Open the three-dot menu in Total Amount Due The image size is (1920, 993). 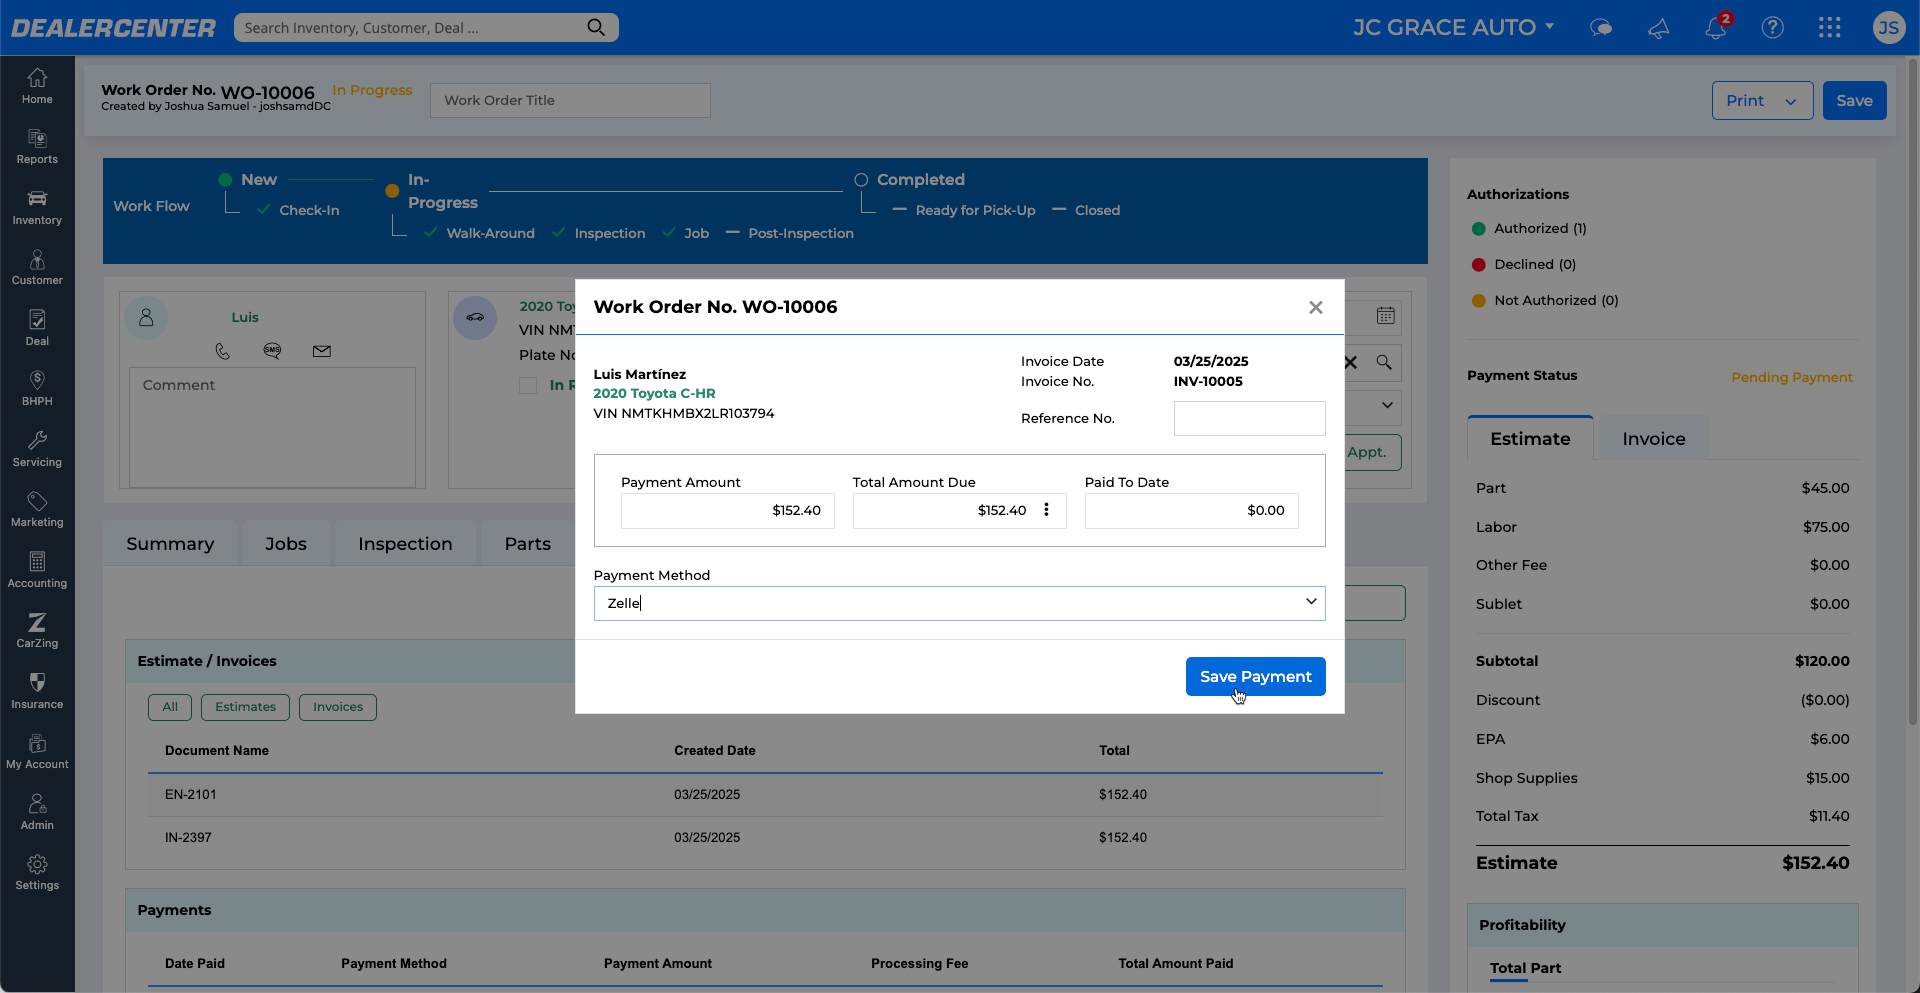(1046, 510)
